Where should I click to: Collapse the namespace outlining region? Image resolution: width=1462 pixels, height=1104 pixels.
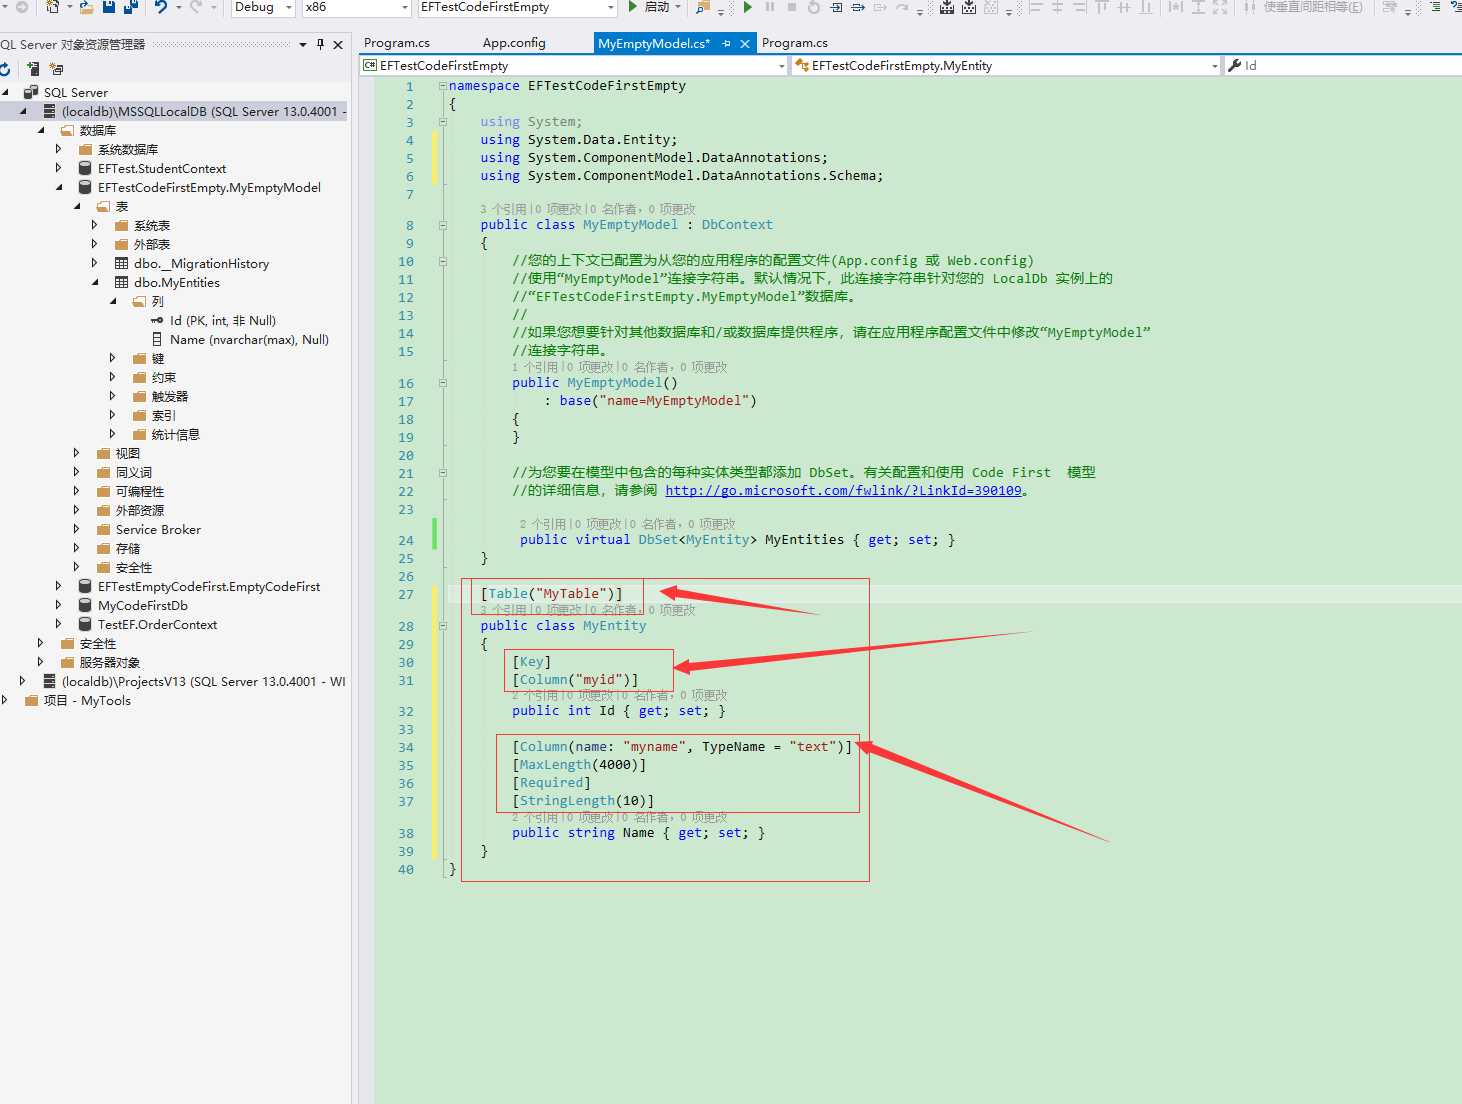click(x=442, y=86)
